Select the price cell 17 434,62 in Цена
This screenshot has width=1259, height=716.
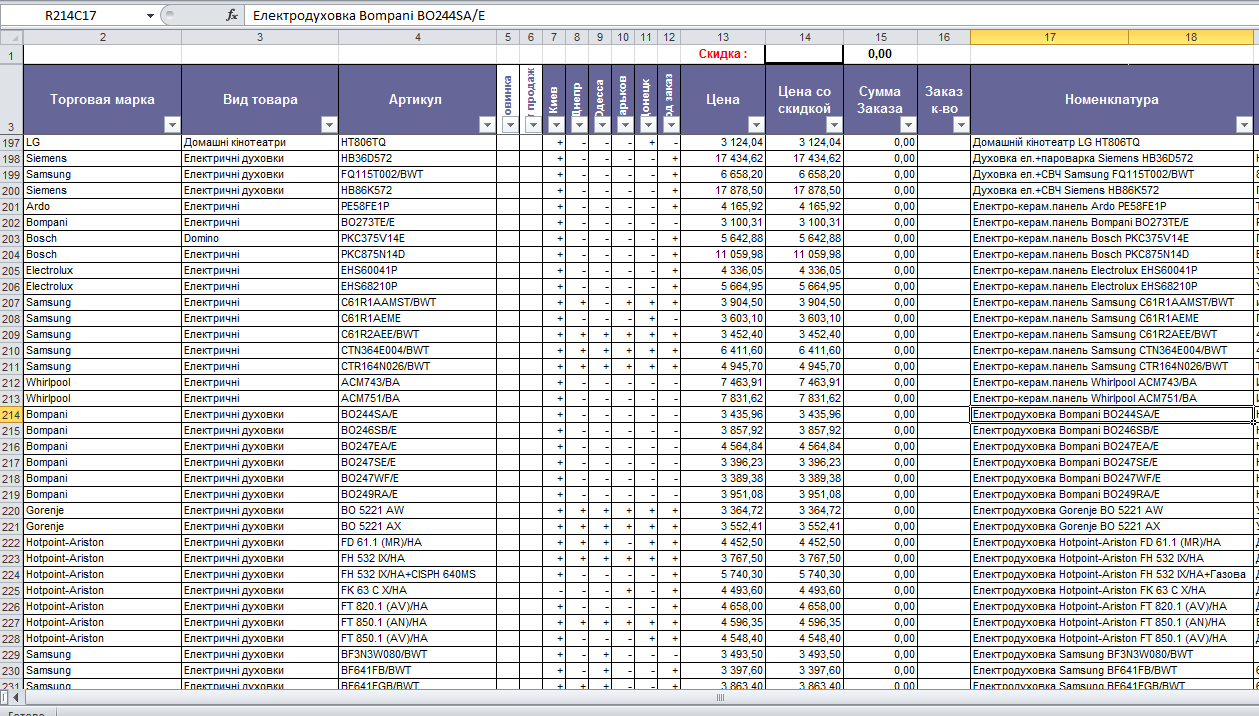(723, 158)
